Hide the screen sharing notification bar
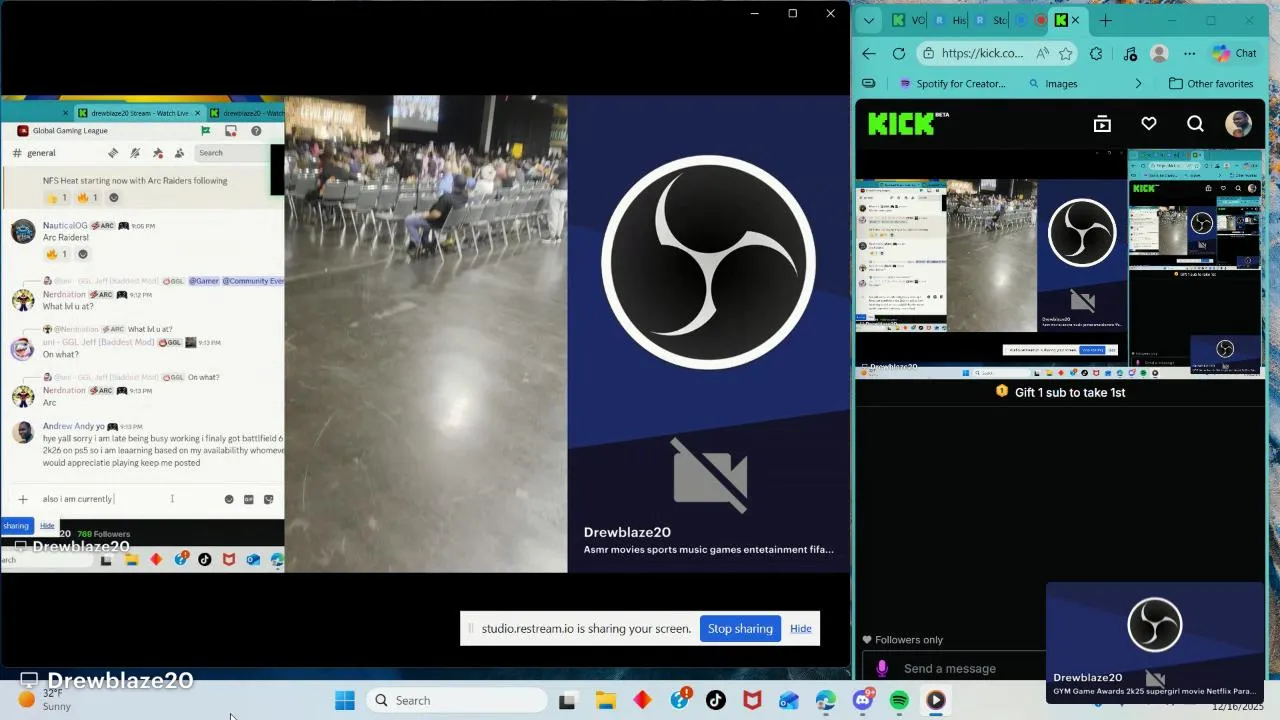 click(x=800, y=628)
